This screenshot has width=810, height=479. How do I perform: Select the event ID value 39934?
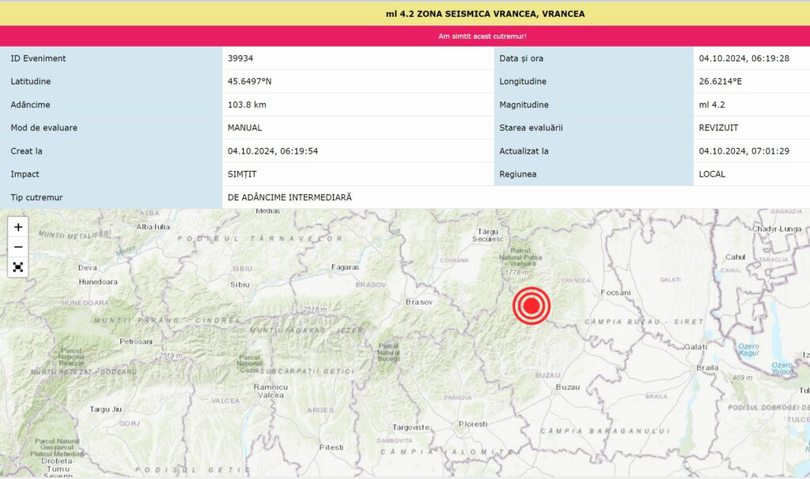coord(240,59)
